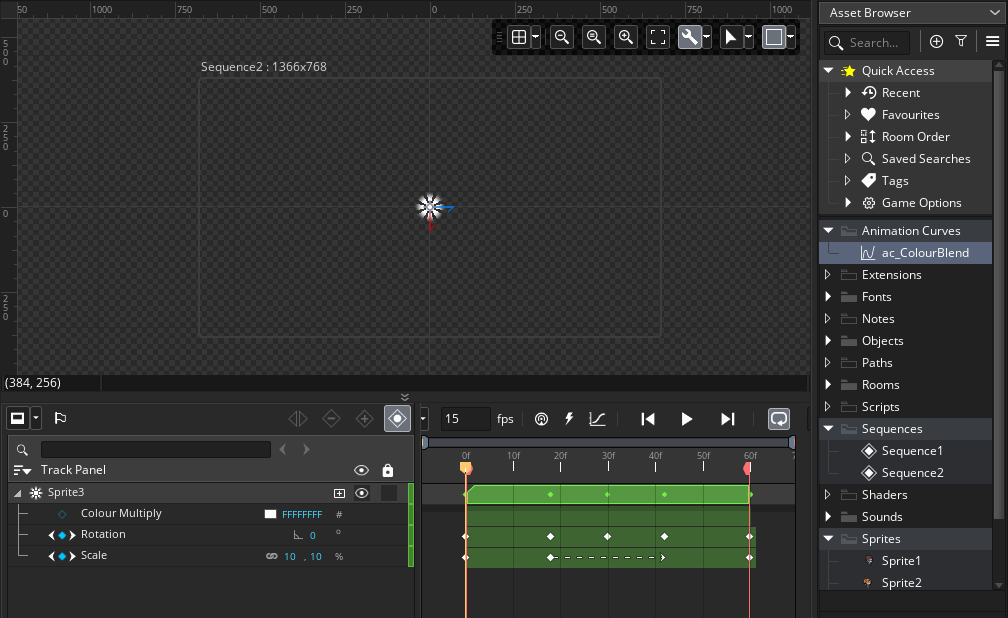Image resolution: width=1008 pixels, height=618 pixels.
Task: Open the wrench canvas settings tool
Action: click(689, 37)
